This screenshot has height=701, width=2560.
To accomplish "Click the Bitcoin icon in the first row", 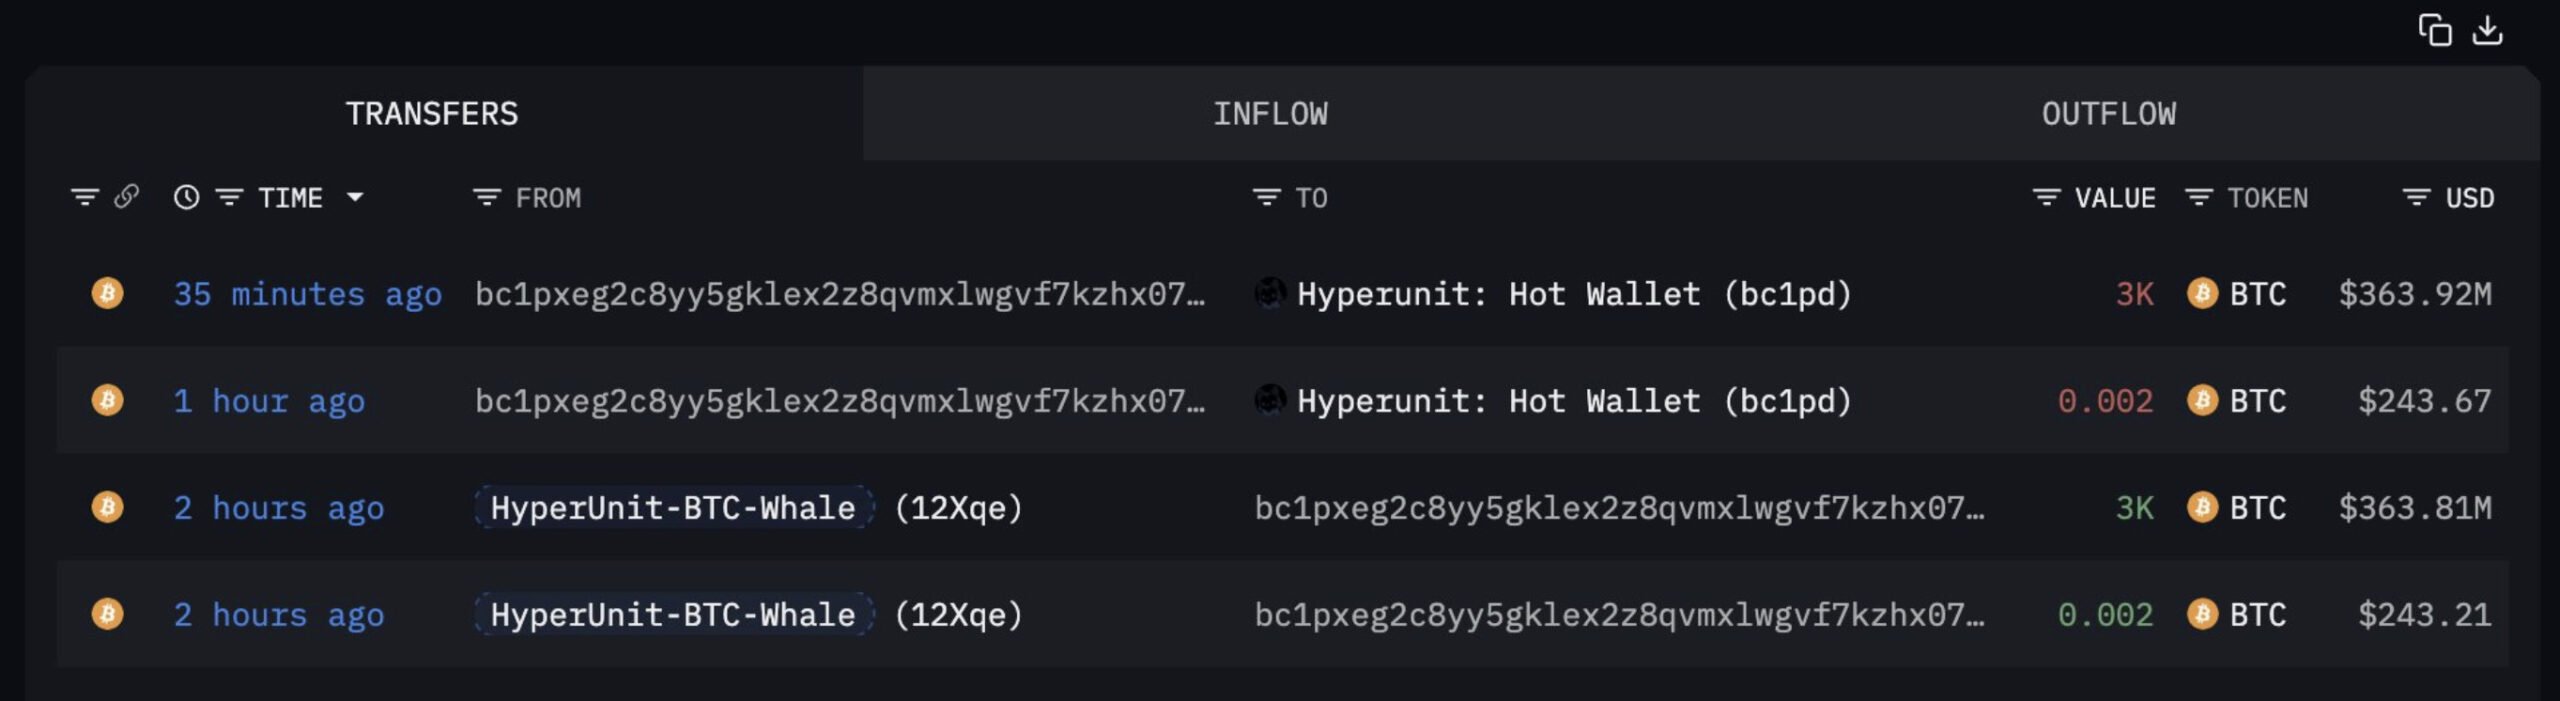I will point(107,294).
